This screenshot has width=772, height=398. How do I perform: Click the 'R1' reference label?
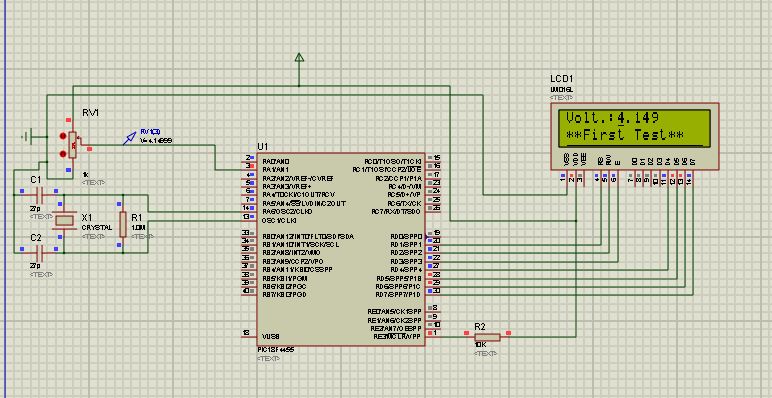pyautogui.click(x=137, y=217)
